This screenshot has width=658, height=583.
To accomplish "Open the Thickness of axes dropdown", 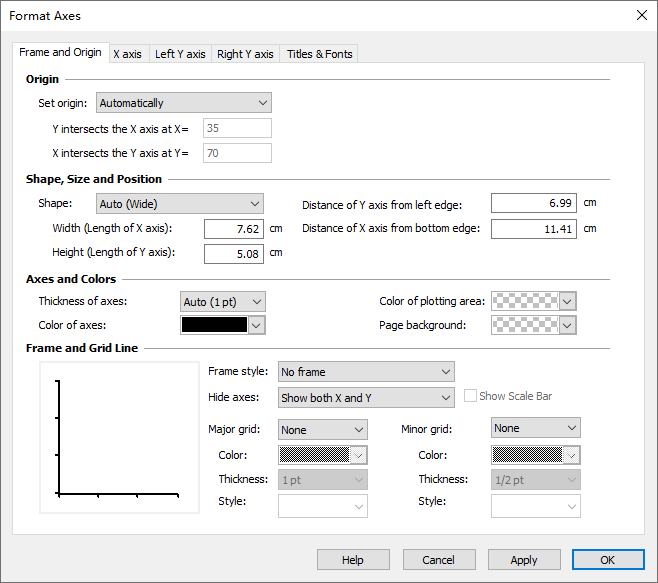I will point(223,302).
